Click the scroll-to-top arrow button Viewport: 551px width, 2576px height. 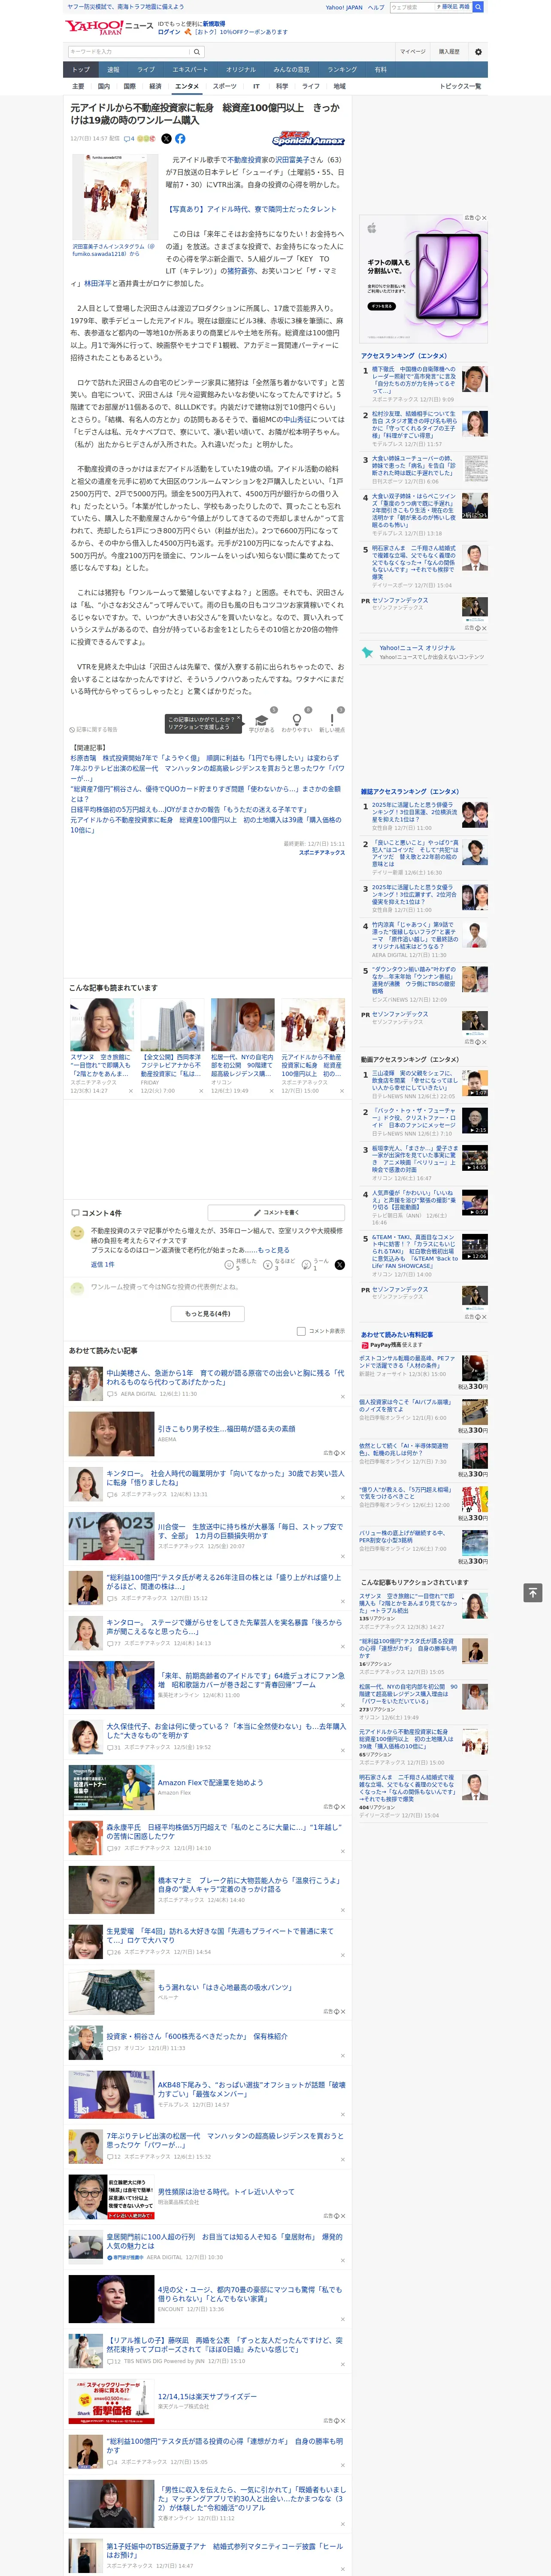click(x=533, y=1592)
